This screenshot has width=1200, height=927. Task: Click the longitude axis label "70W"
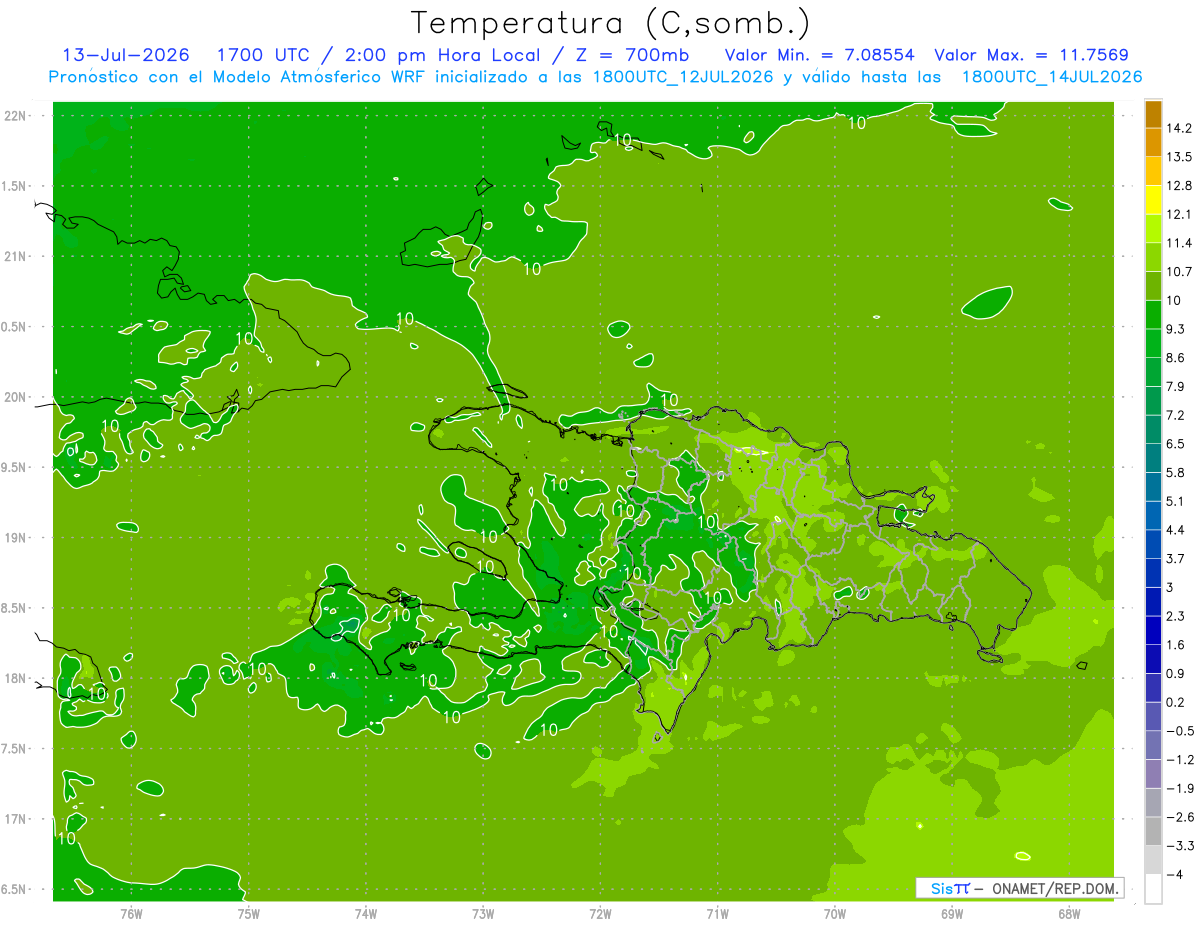point(835,914)
